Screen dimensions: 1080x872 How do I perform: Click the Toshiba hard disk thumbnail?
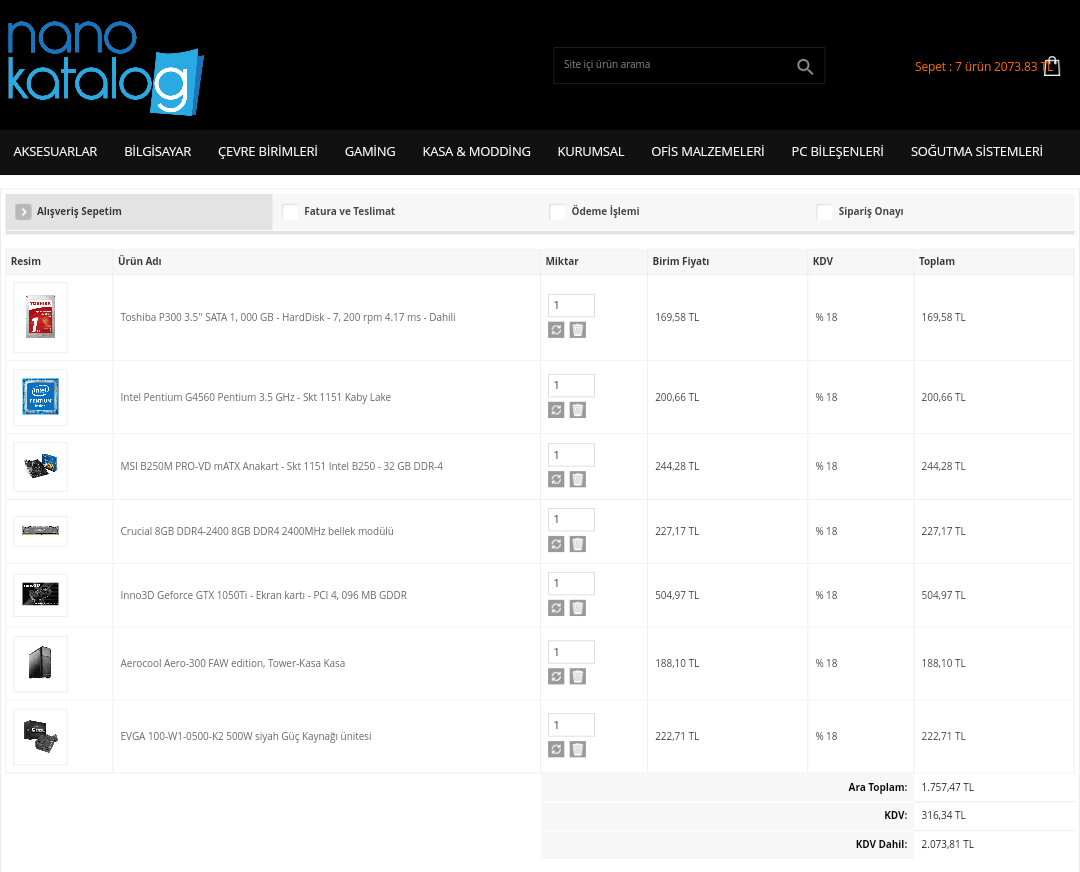(41, 318)
